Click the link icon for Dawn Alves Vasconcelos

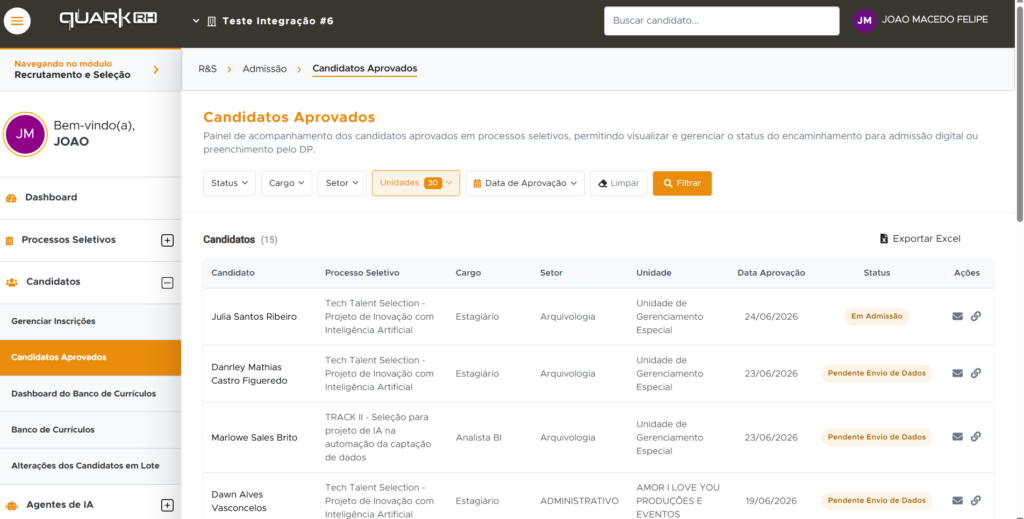(x=976, y=501)
